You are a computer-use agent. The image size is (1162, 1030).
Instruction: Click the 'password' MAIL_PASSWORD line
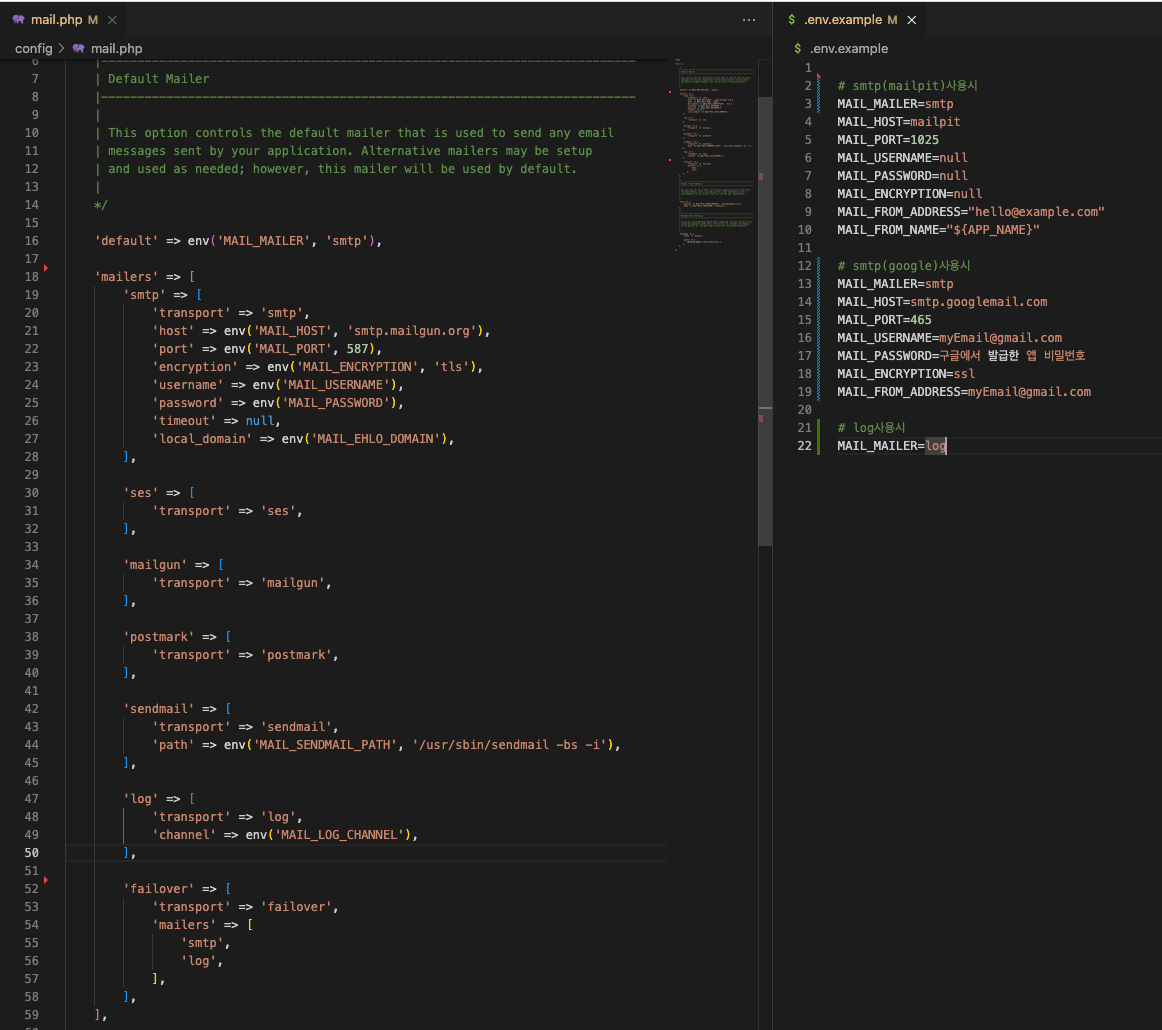(278, 403)
